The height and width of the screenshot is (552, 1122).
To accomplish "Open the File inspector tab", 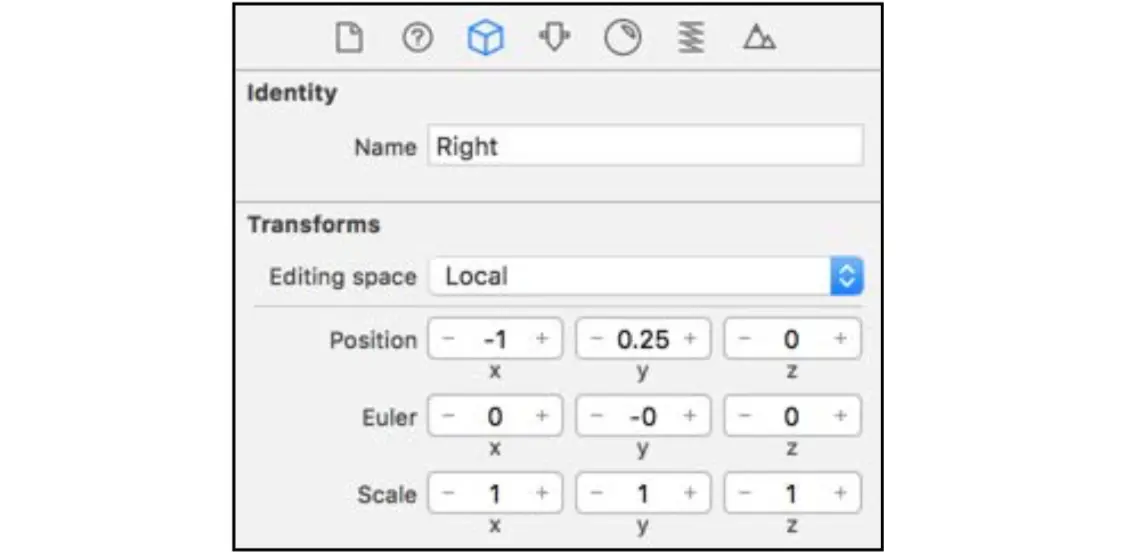I will 348,39.
